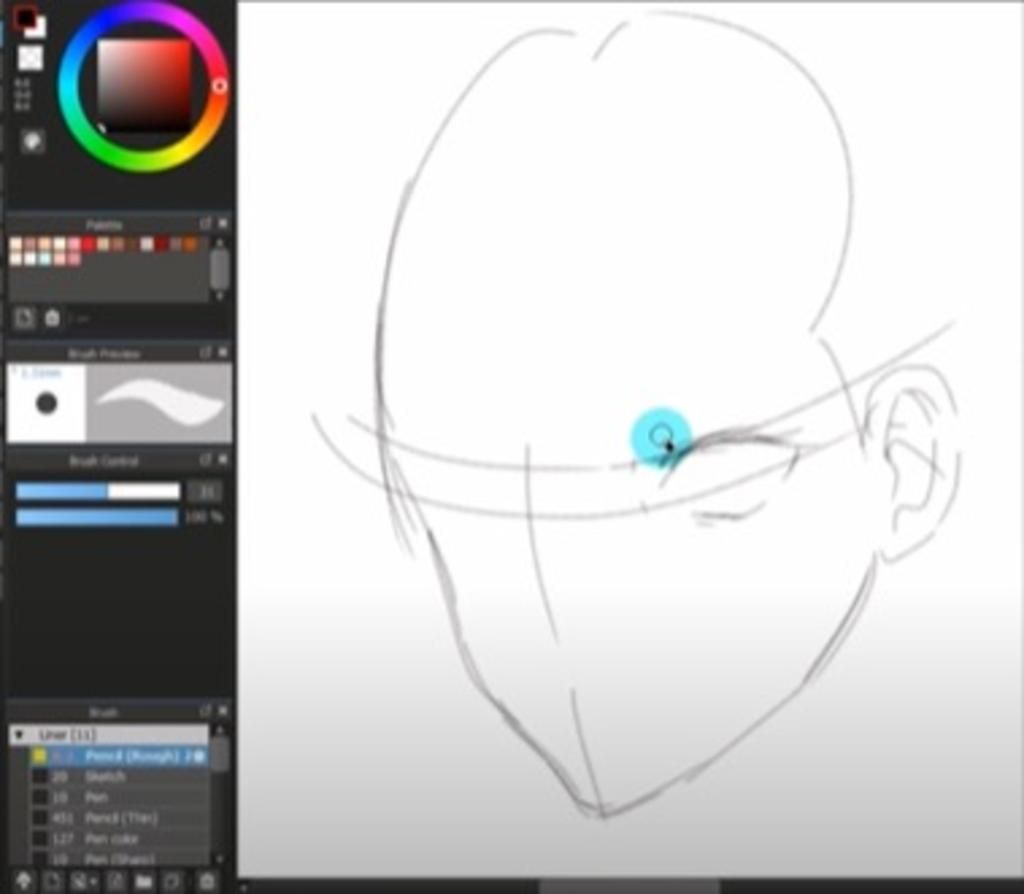Click Palette scrollbar up arrow
The height and width of the screenshot is (894, 1024).
pyautogui.click(x=220, y=243)
